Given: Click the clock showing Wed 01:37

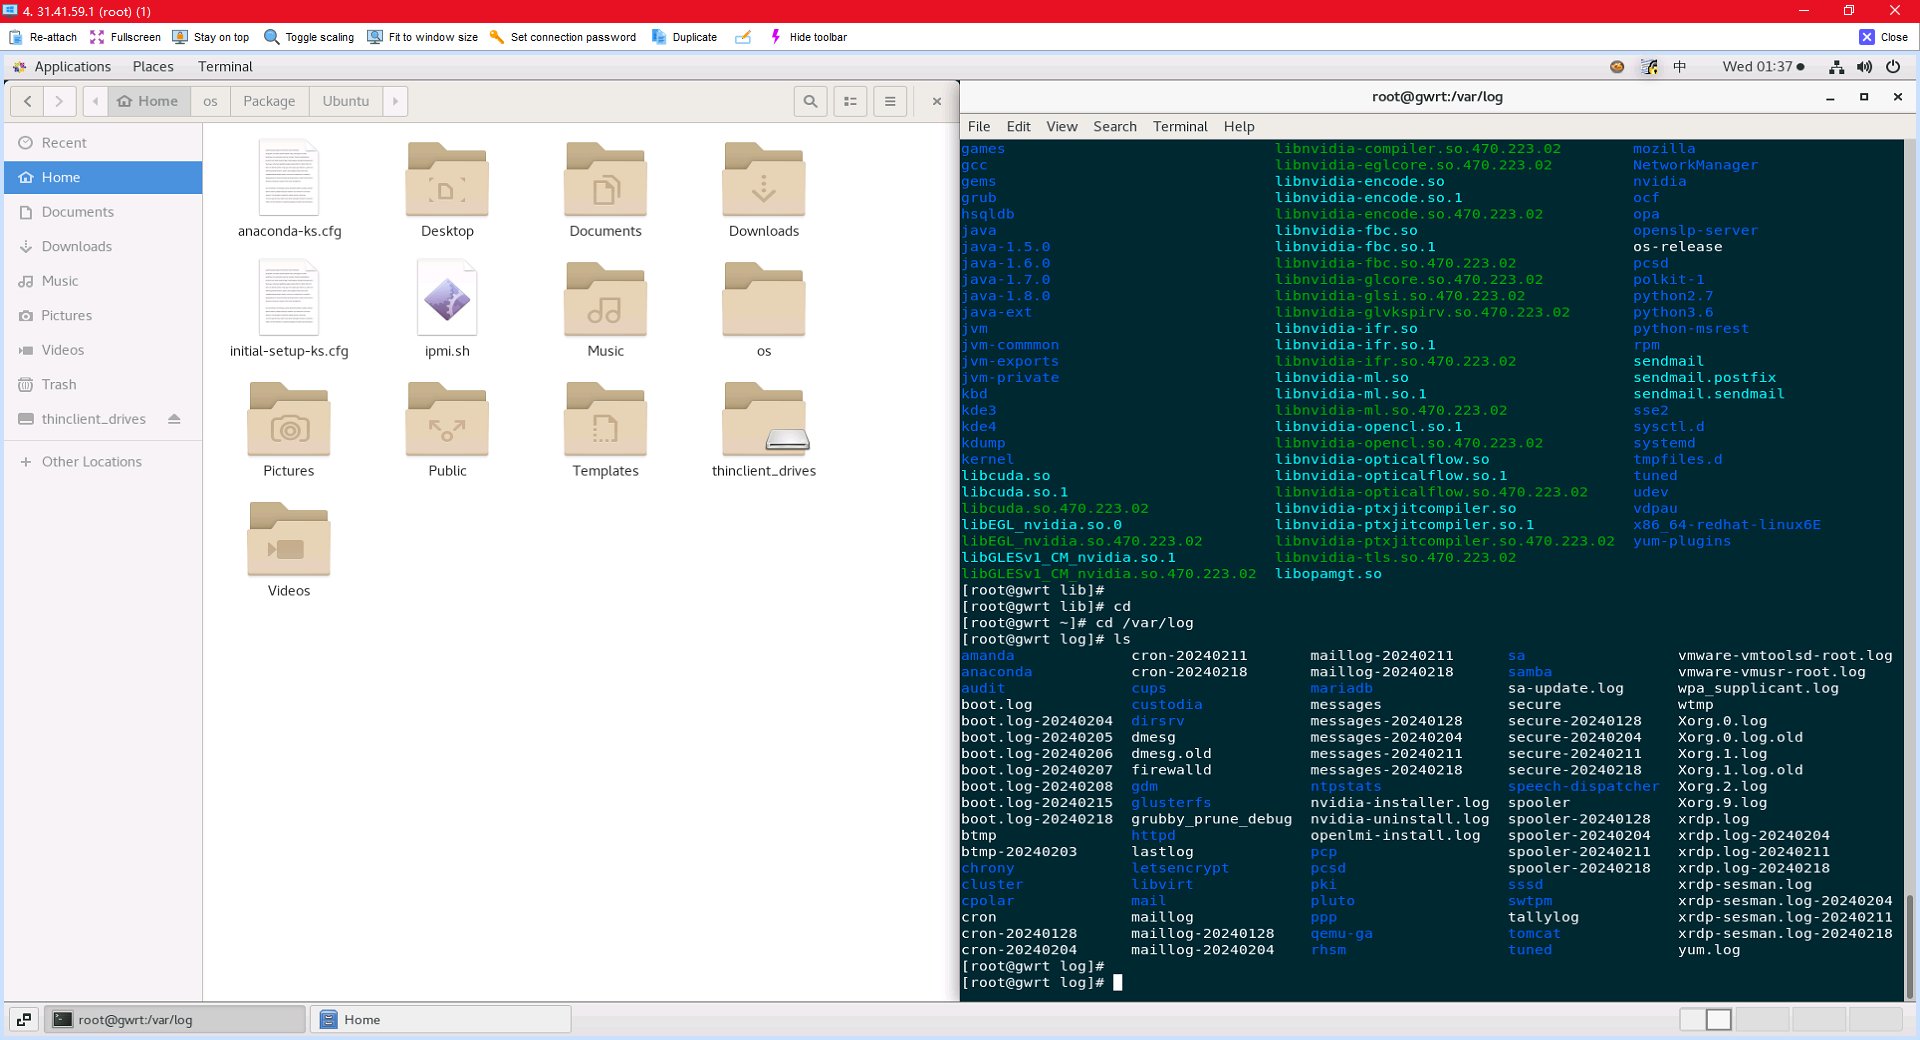Looking at the screenshot, I should [x=1763, y=67].
